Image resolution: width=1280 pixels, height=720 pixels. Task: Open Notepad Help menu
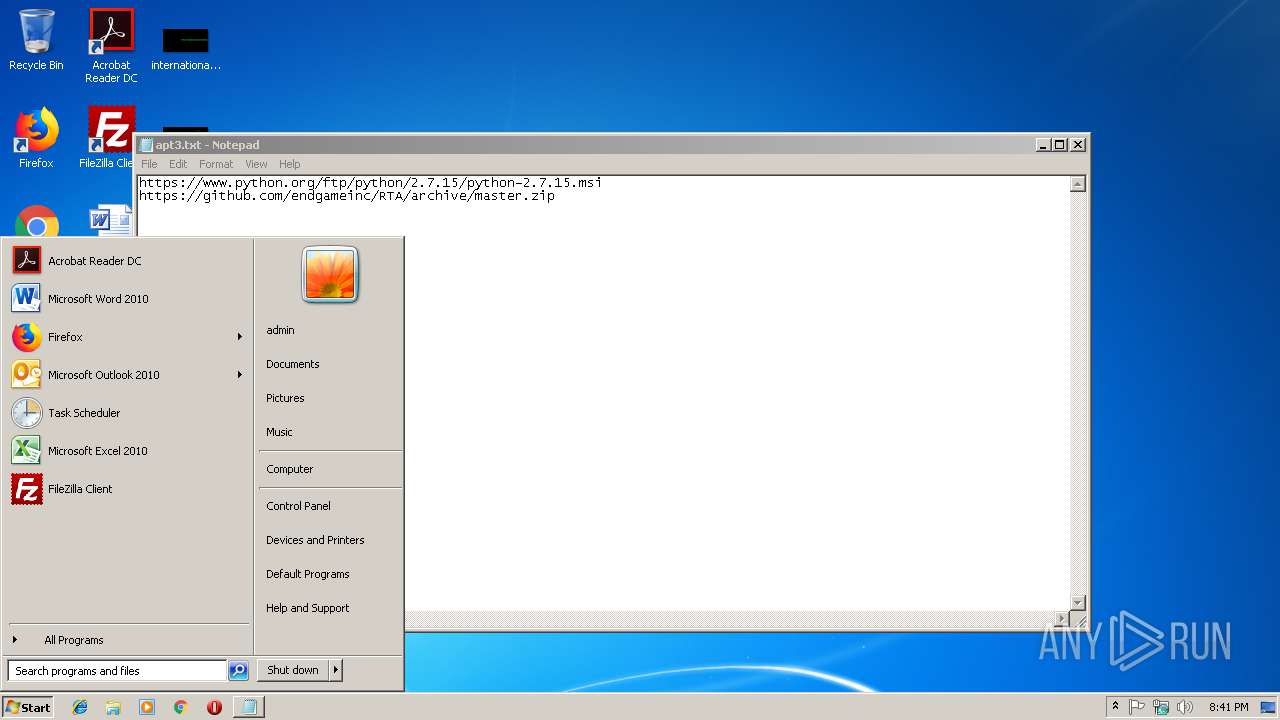289,164
